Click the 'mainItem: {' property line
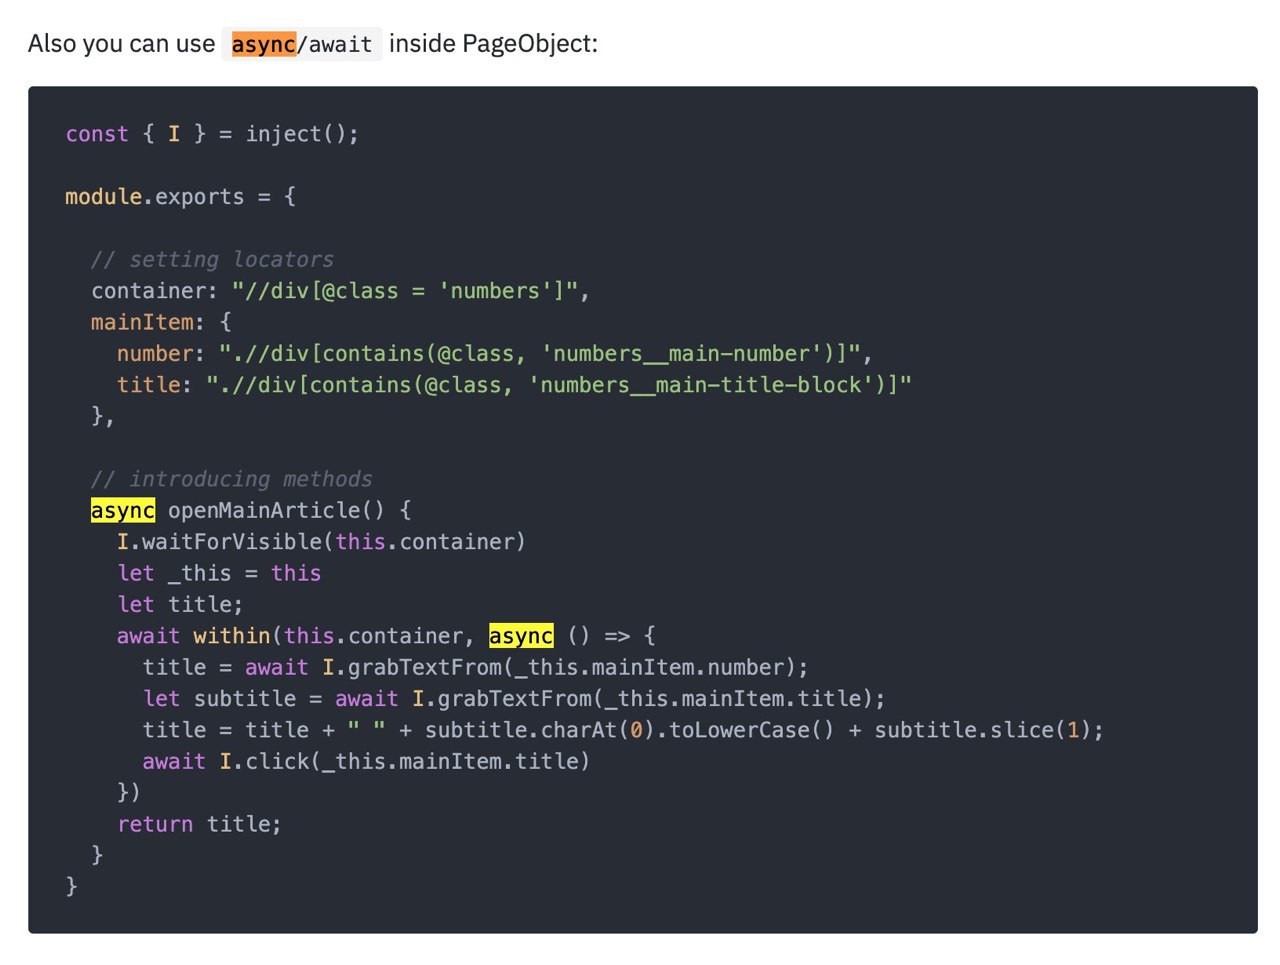Screen dimensions: 1280x965 coord(161,322)
